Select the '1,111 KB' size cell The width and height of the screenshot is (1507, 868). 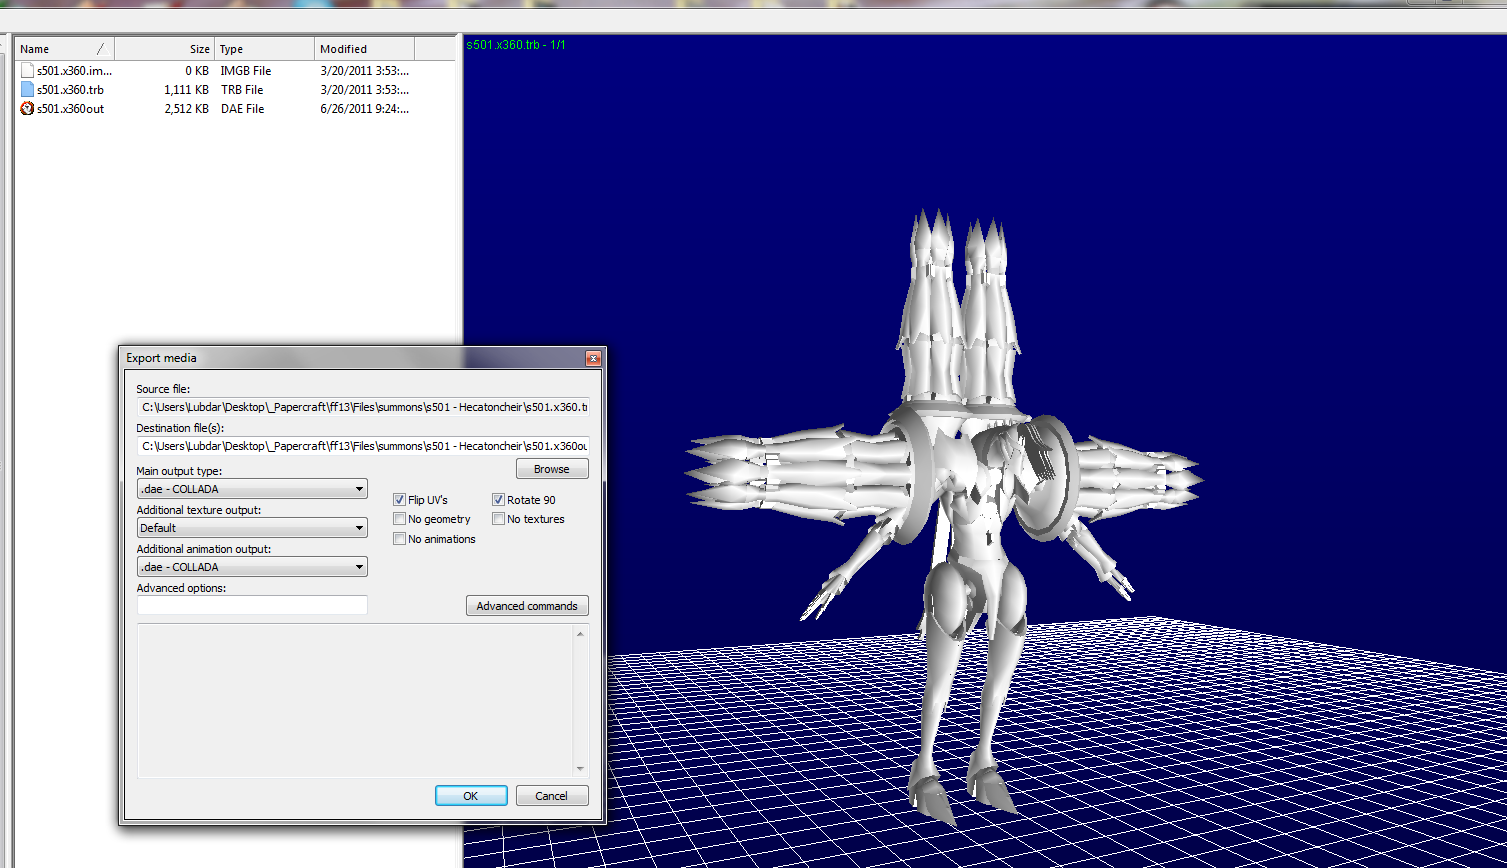point(186,90)
